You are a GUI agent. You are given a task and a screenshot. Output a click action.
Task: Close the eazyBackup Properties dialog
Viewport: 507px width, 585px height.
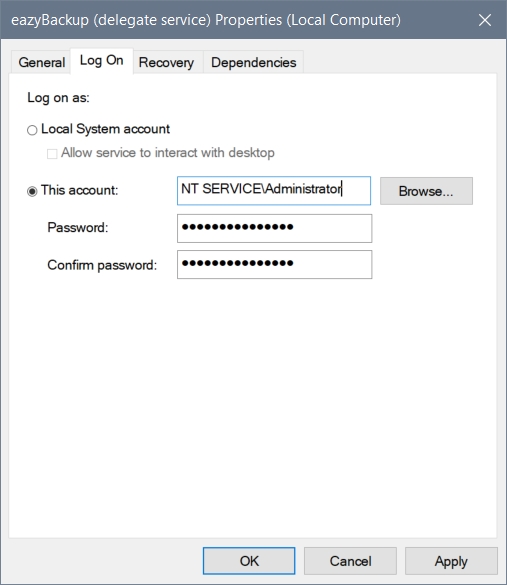click(x=485, y=20)
